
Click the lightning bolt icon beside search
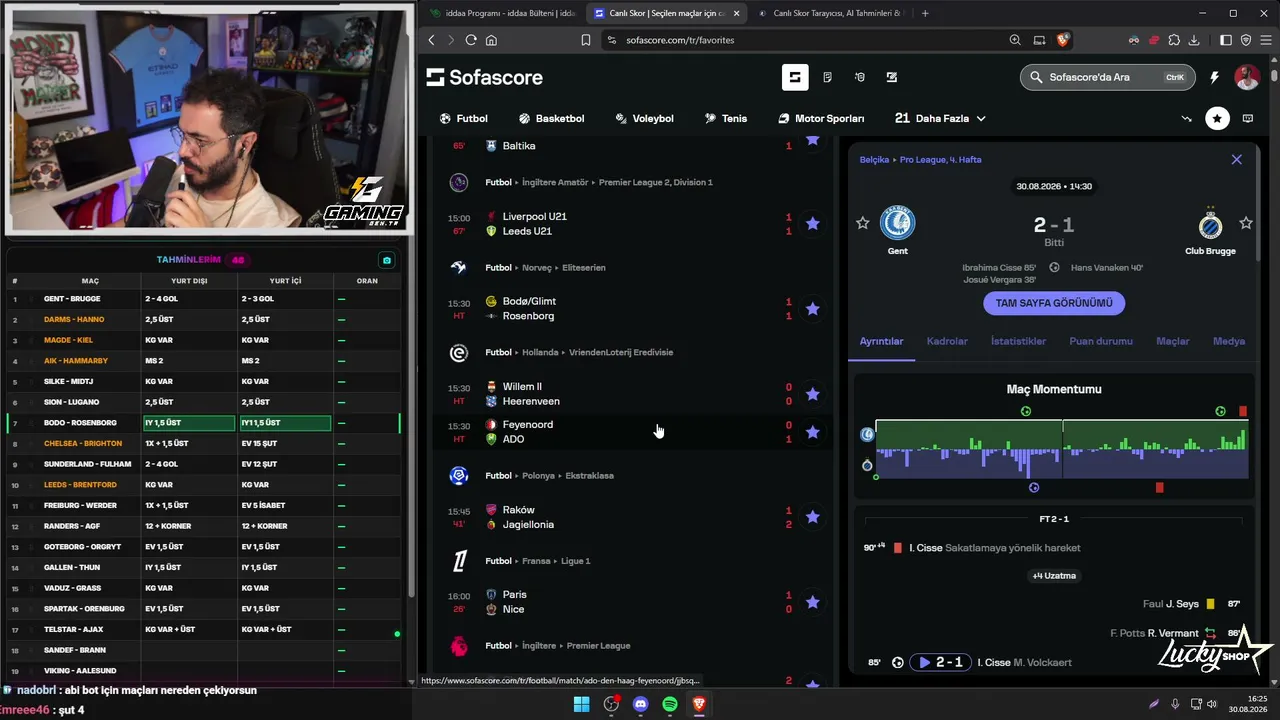click(x=1214, y=77)
